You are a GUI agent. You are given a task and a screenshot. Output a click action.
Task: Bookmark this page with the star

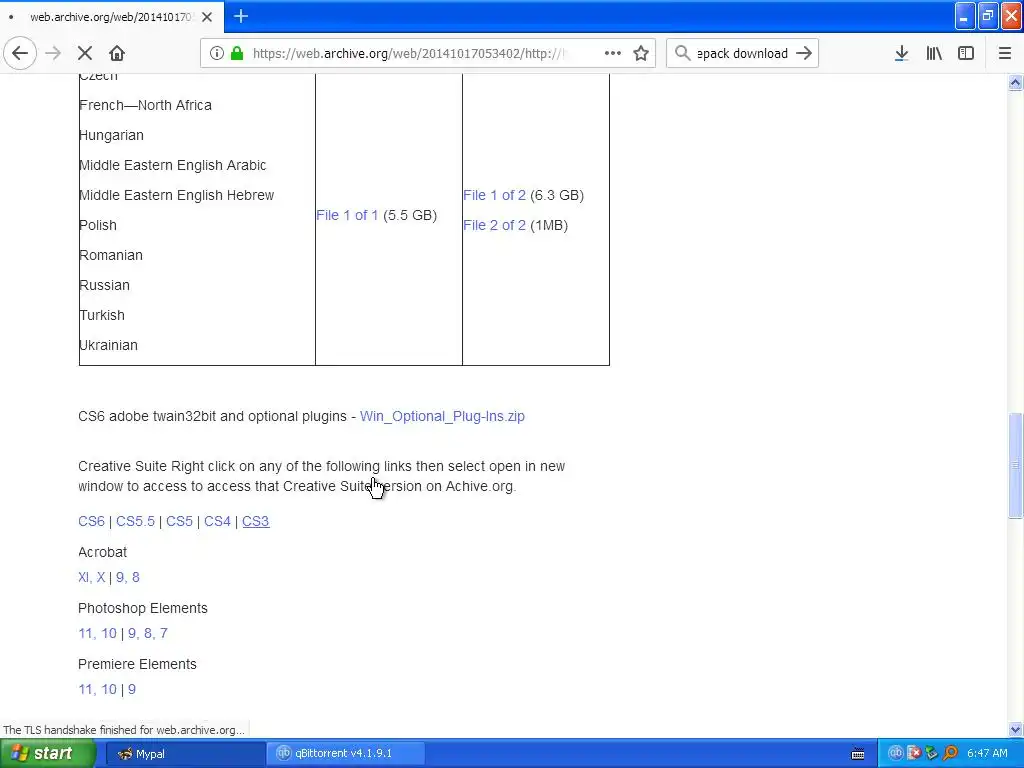[x=641, y=54]
